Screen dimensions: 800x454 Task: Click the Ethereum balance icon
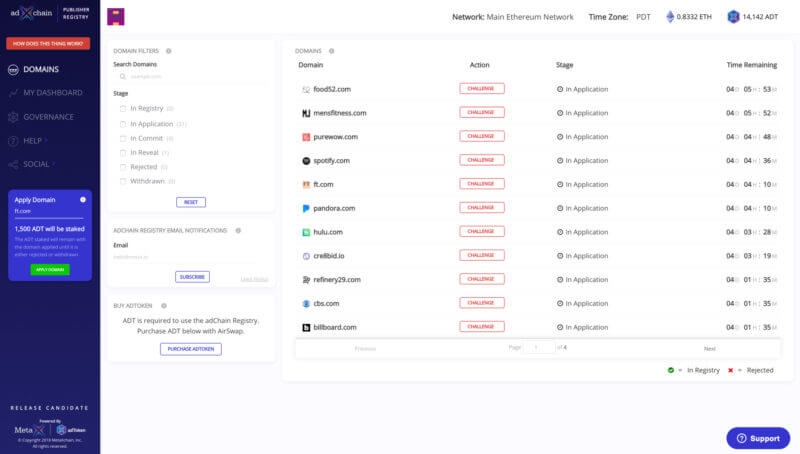[x=670, y=17]
